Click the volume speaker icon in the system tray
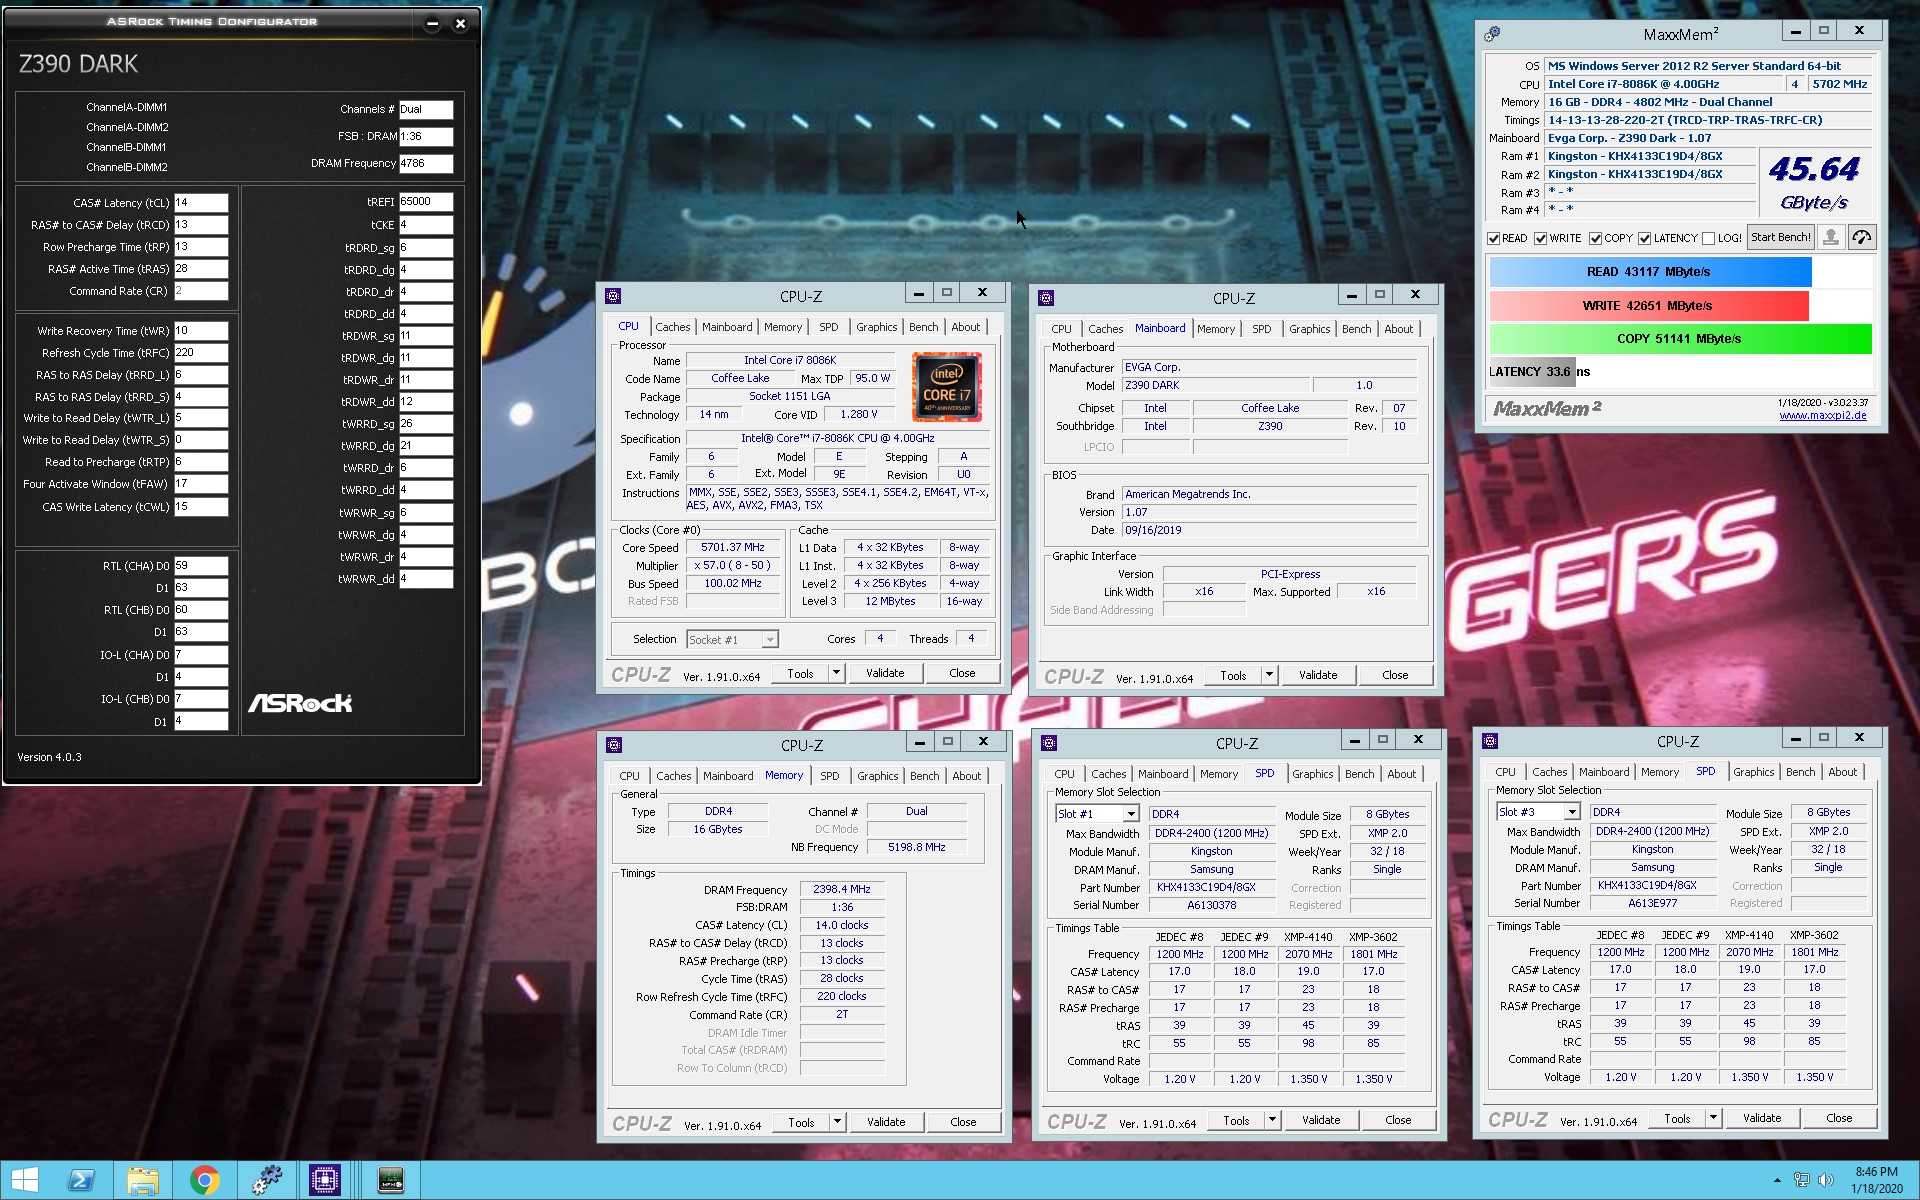The image size is (1920, 1200). [x=1826, y=1180]
